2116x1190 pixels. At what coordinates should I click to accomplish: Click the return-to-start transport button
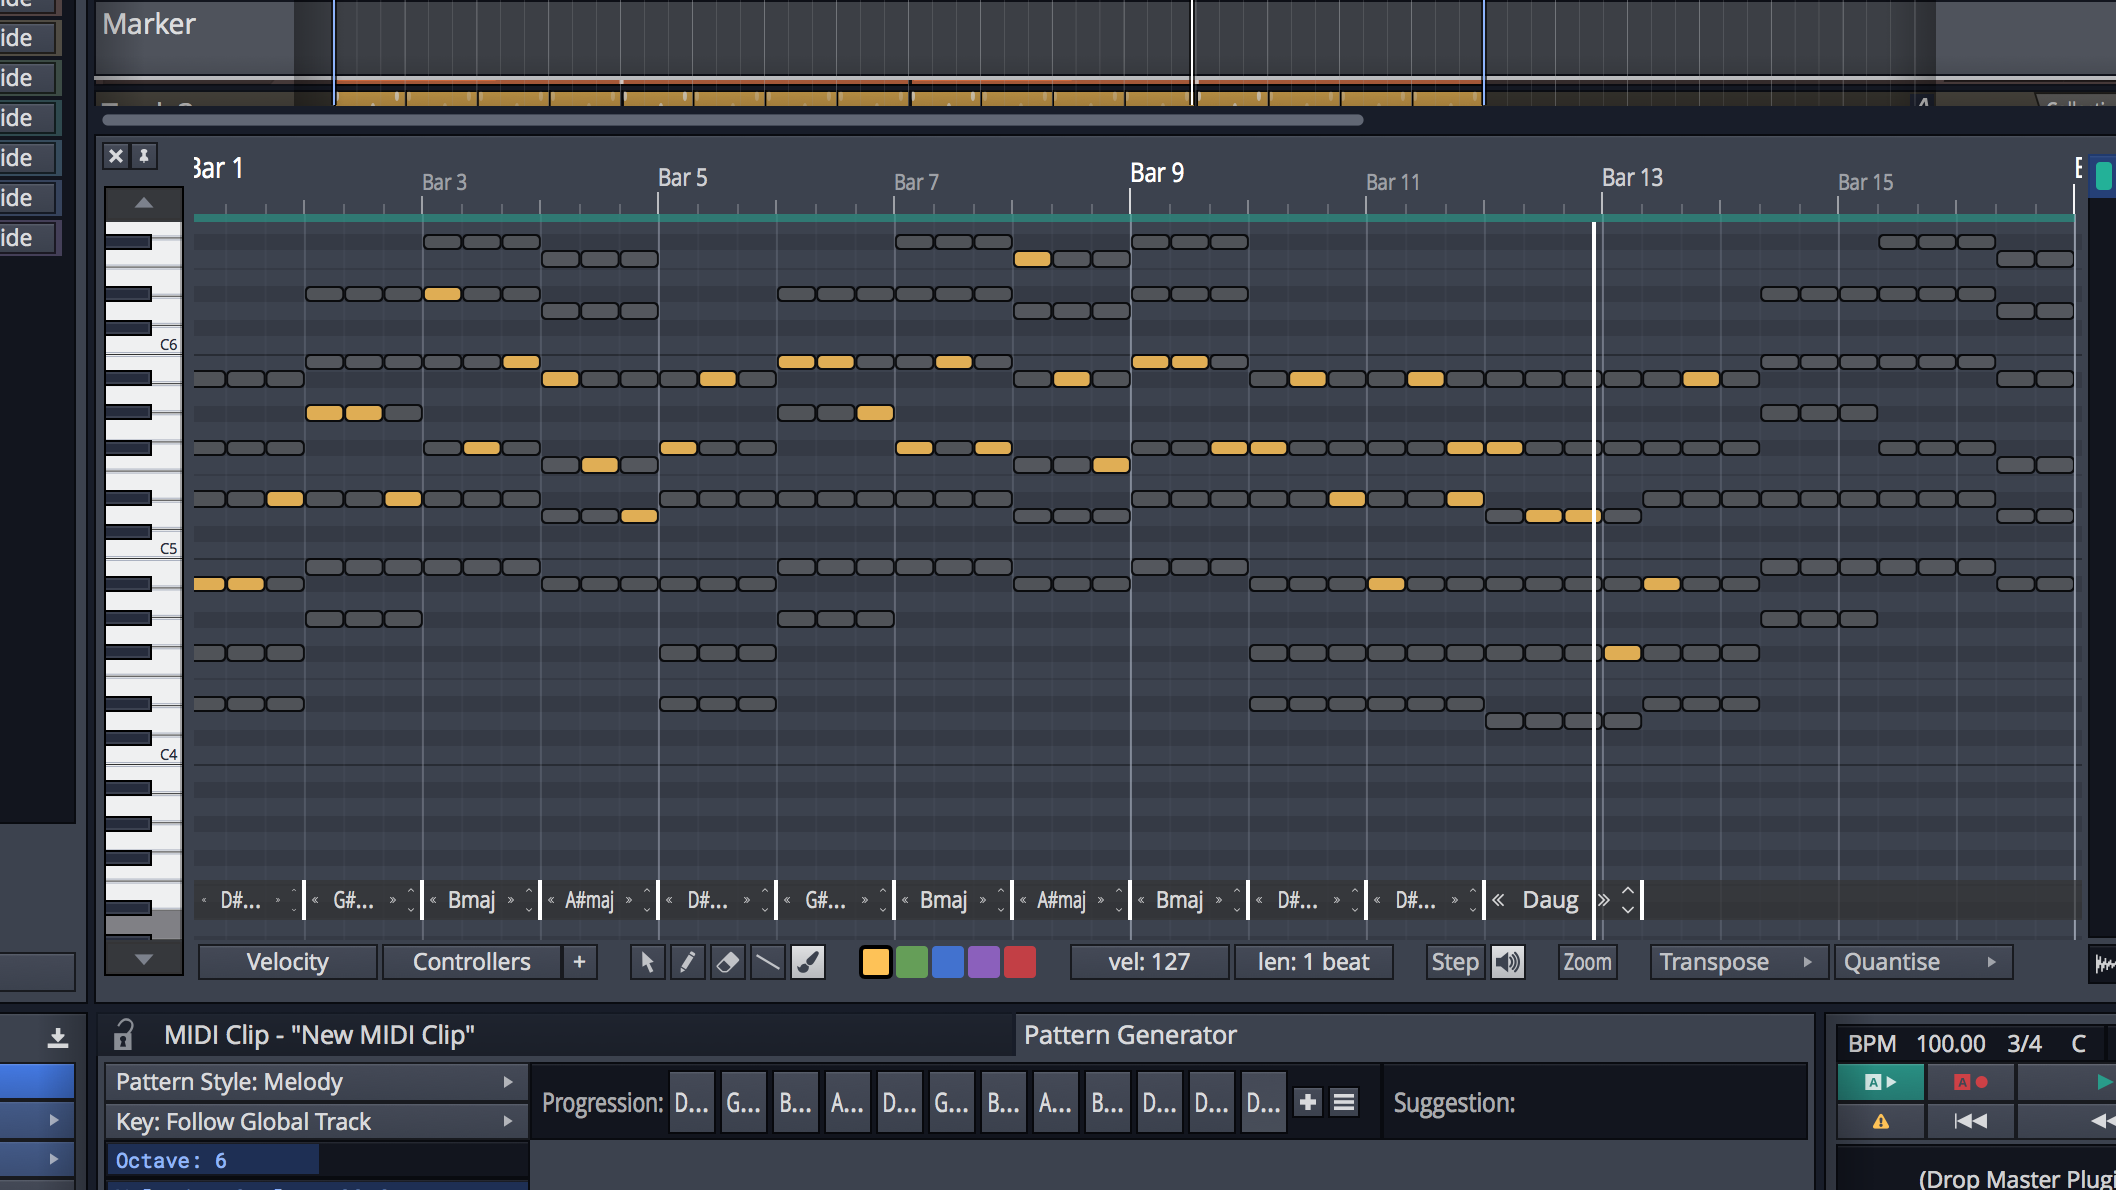[x=1970, y=1121]
